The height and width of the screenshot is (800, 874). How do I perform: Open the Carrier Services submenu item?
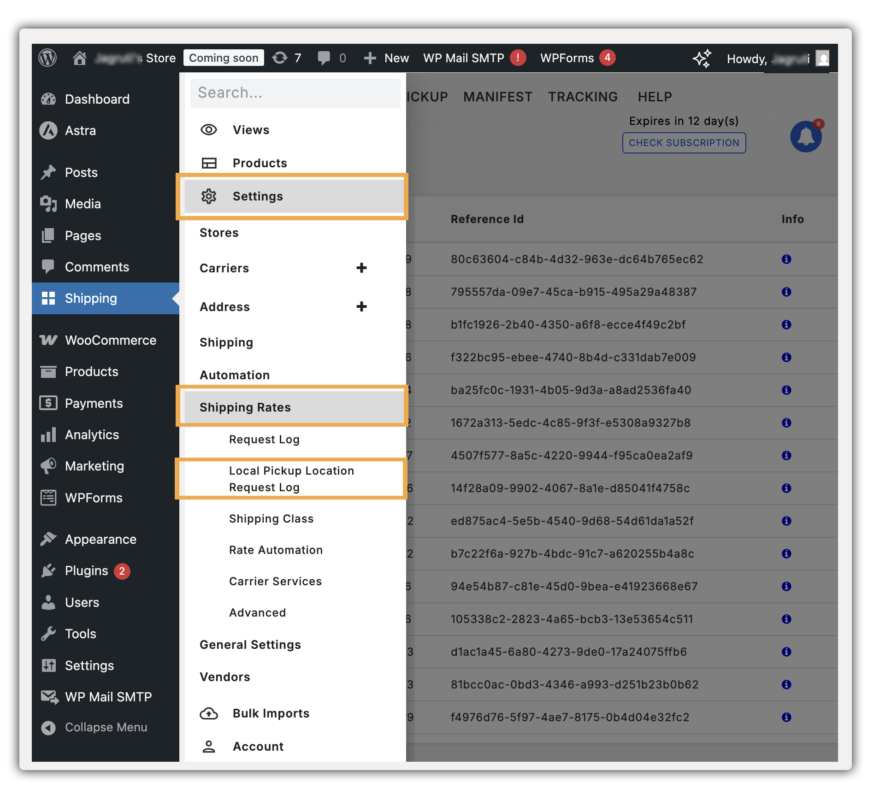[x=275, y=581]
